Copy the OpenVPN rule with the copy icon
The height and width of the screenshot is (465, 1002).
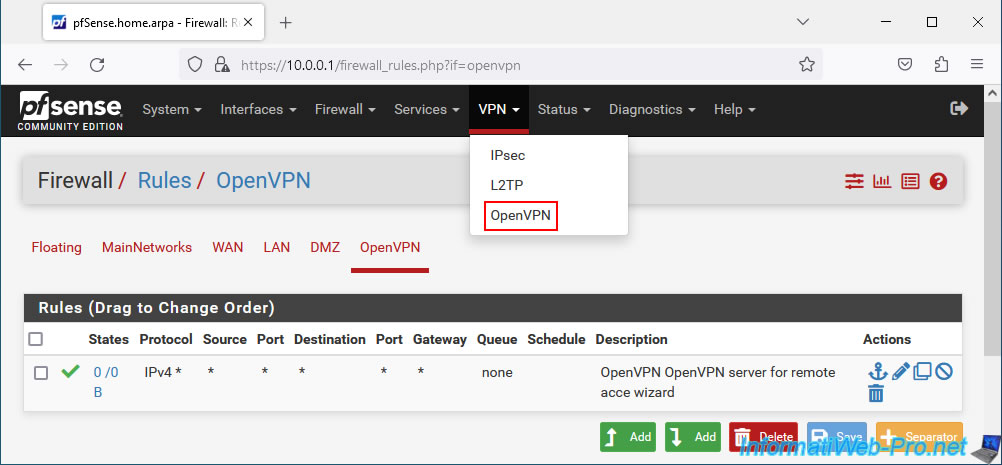[921, 371]
